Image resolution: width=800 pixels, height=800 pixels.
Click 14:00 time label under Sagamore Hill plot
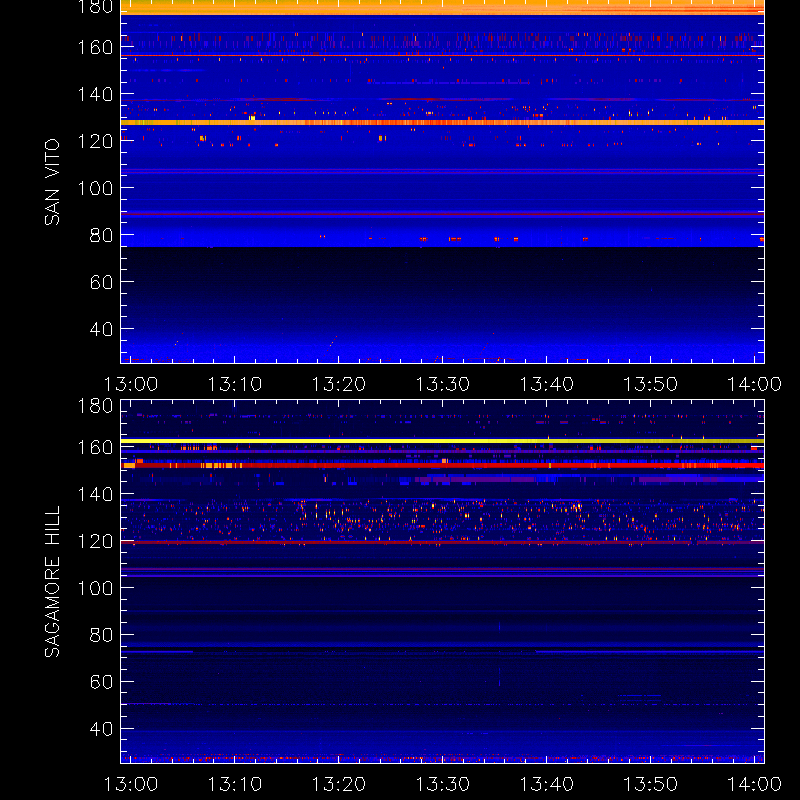click(x=755, y=784)
